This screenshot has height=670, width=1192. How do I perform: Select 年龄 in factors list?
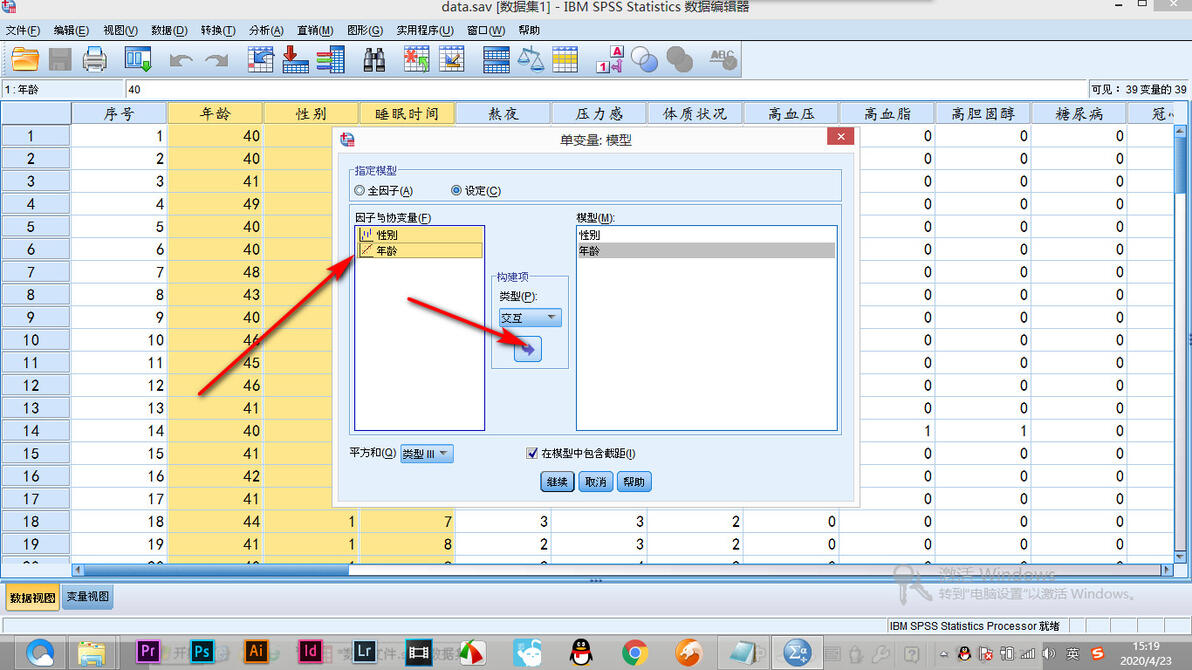[420, 250]
